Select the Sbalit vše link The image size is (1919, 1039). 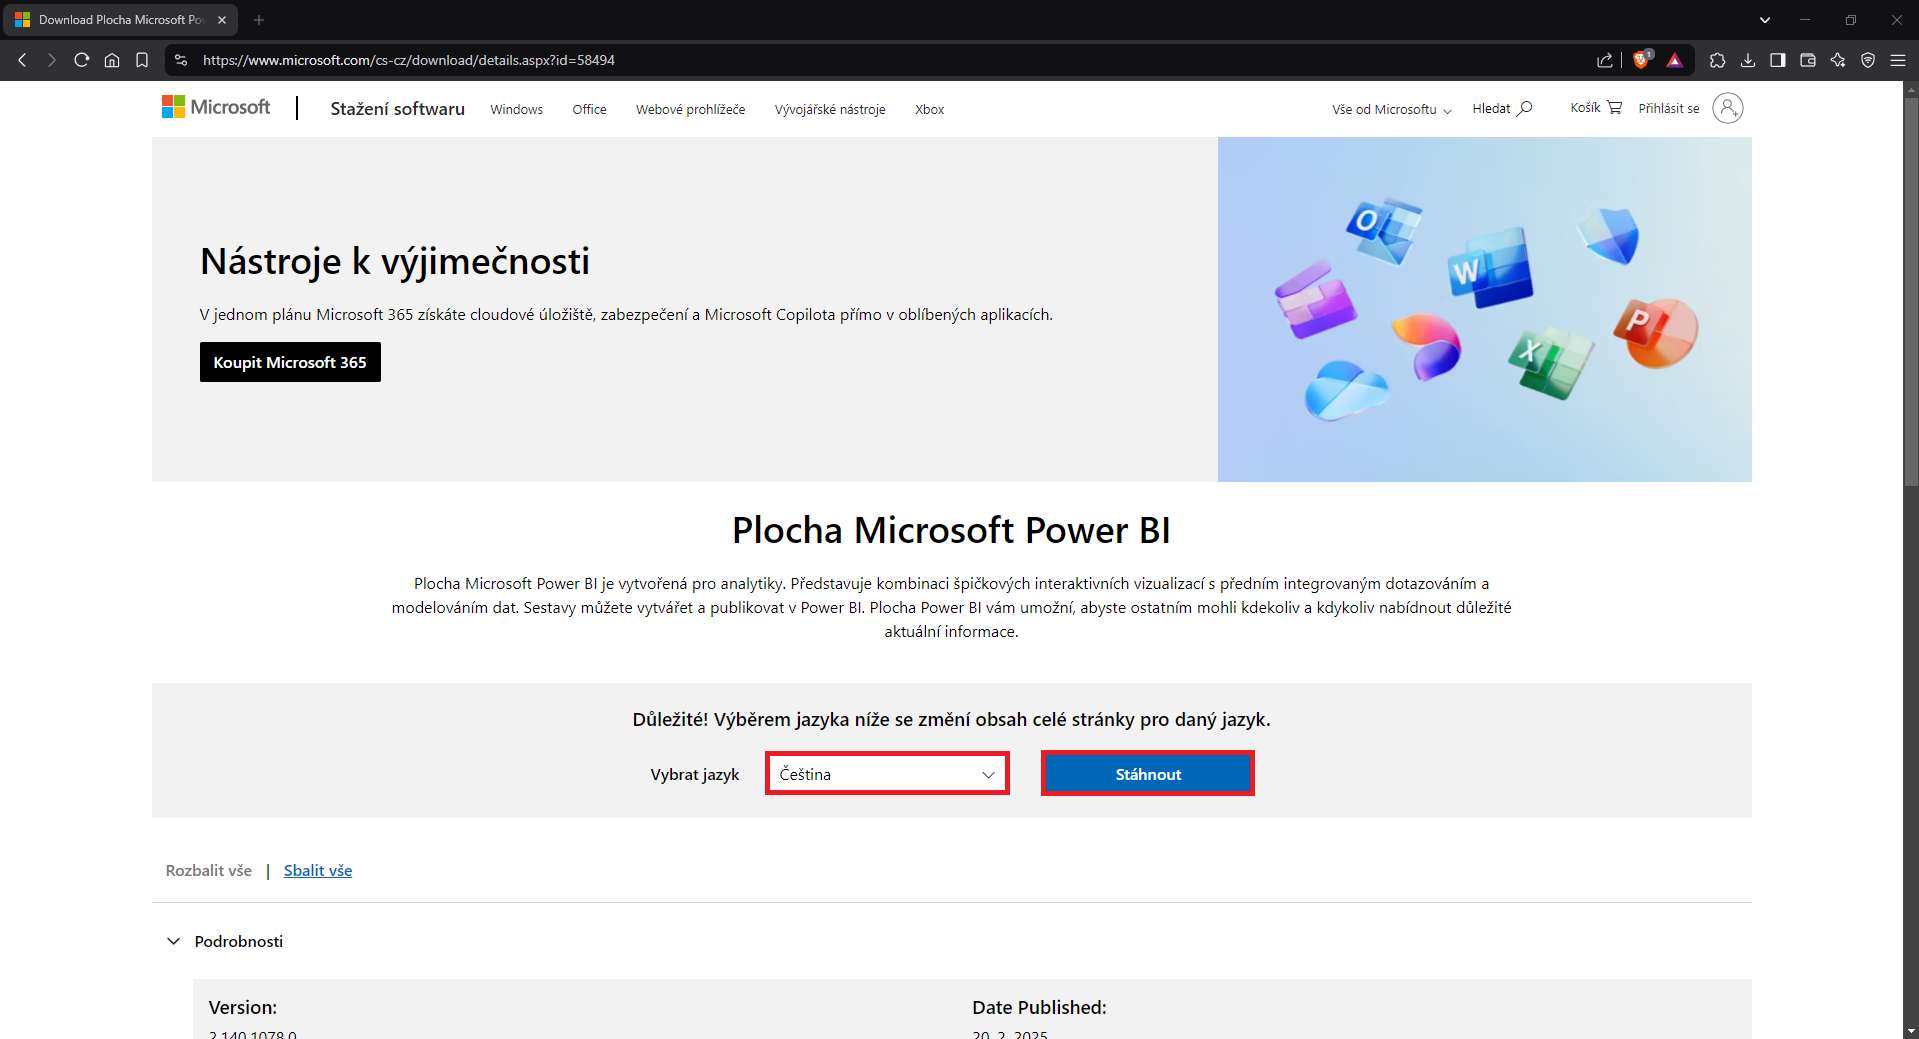[317, 870]
